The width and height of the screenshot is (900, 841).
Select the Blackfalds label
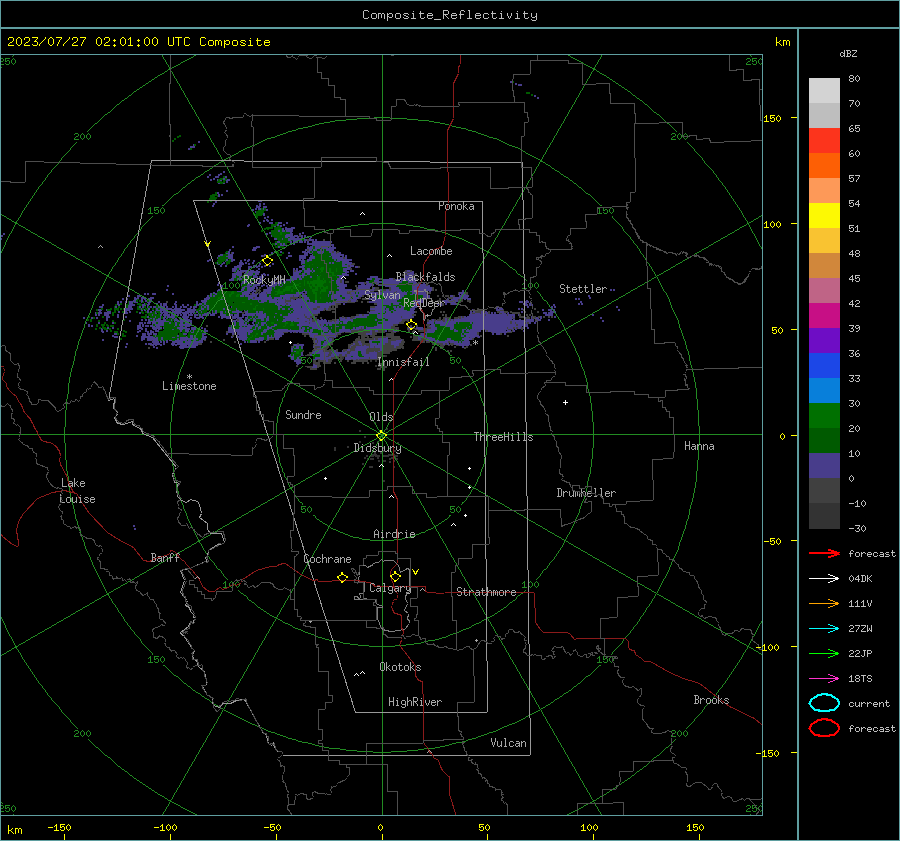pos(425,277)
